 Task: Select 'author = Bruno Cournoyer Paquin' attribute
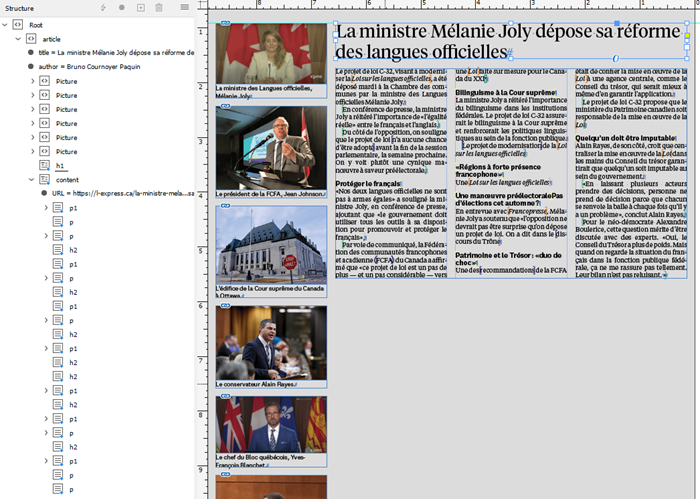pos(89,67)
